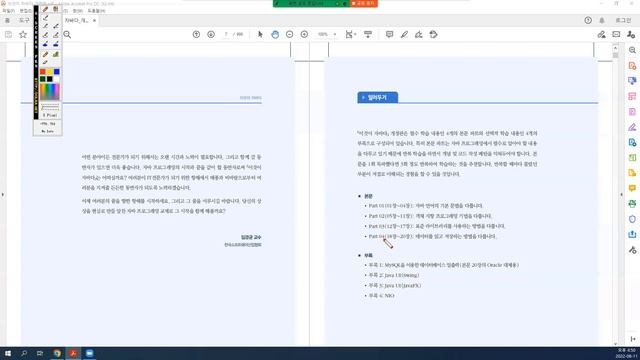
Task: Click the previous page up-arrow button
Action: [196, 35]
